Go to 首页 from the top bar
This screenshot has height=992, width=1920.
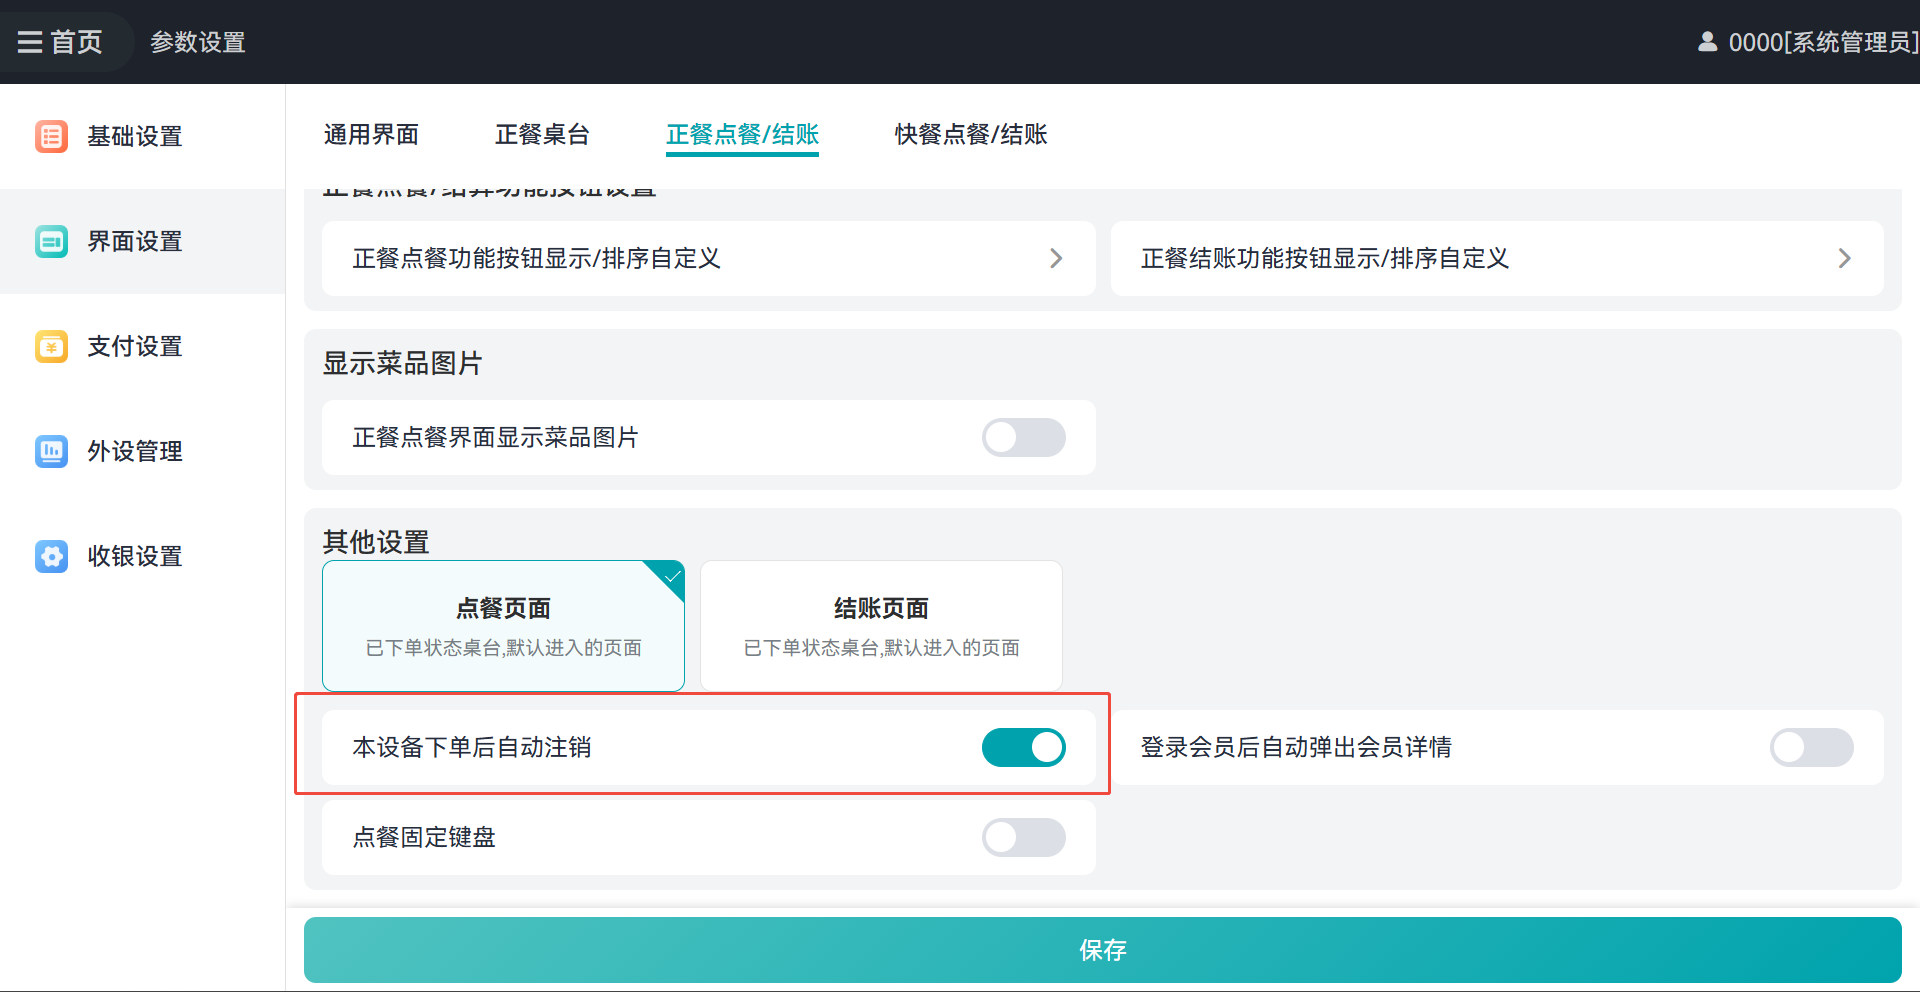tap(77, 42)
